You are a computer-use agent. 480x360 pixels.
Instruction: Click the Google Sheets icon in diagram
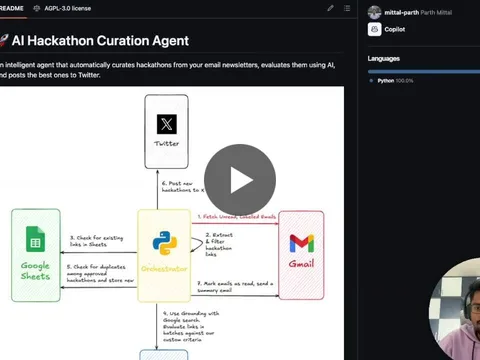point(35,239)
